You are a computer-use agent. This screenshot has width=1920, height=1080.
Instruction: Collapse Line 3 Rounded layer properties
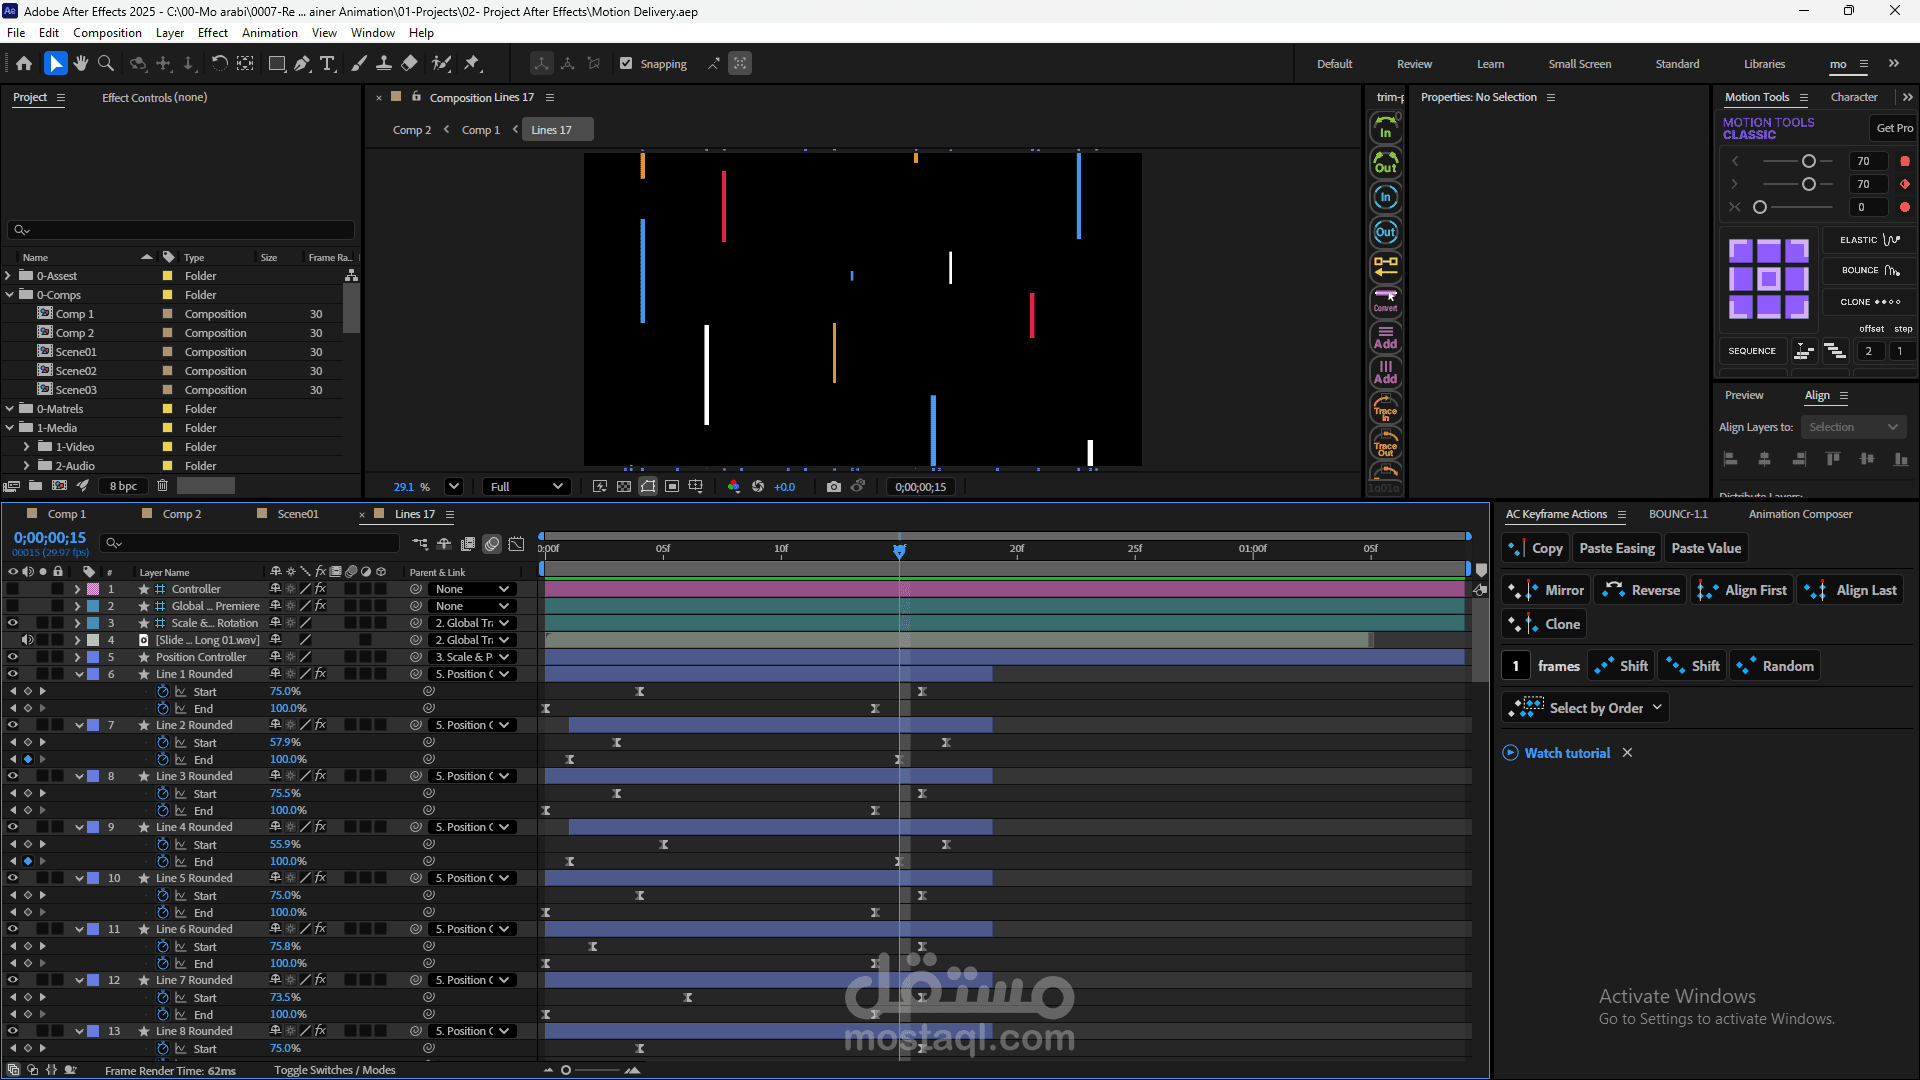(79, 776)
